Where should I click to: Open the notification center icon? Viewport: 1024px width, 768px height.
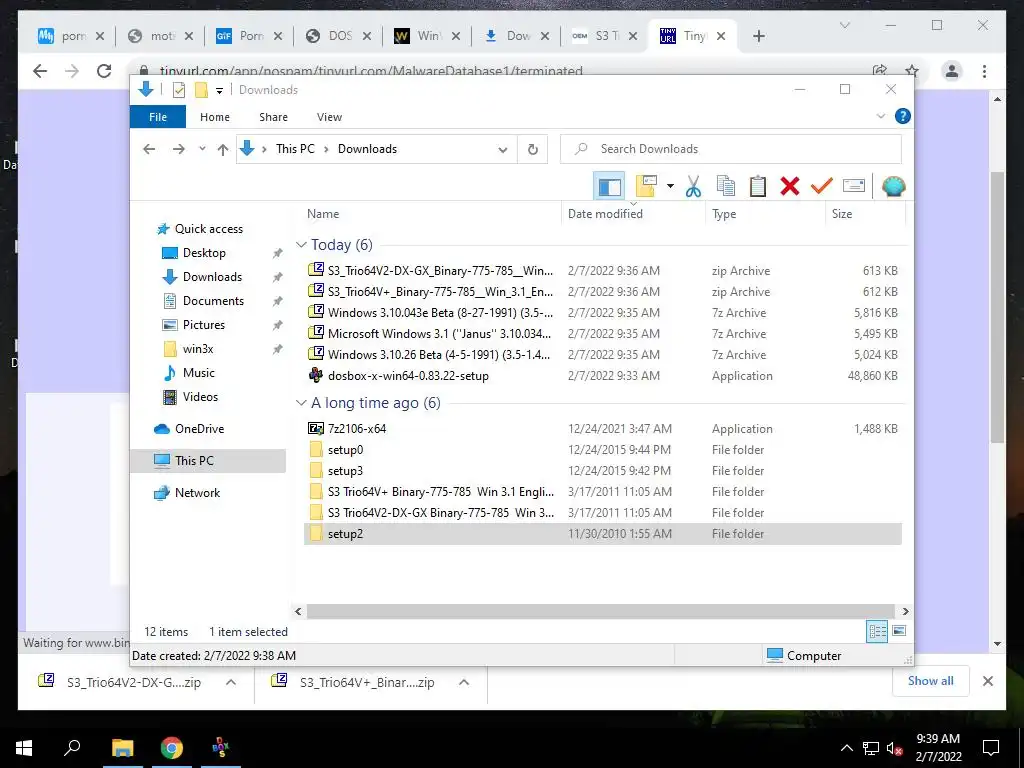(991, 748)
